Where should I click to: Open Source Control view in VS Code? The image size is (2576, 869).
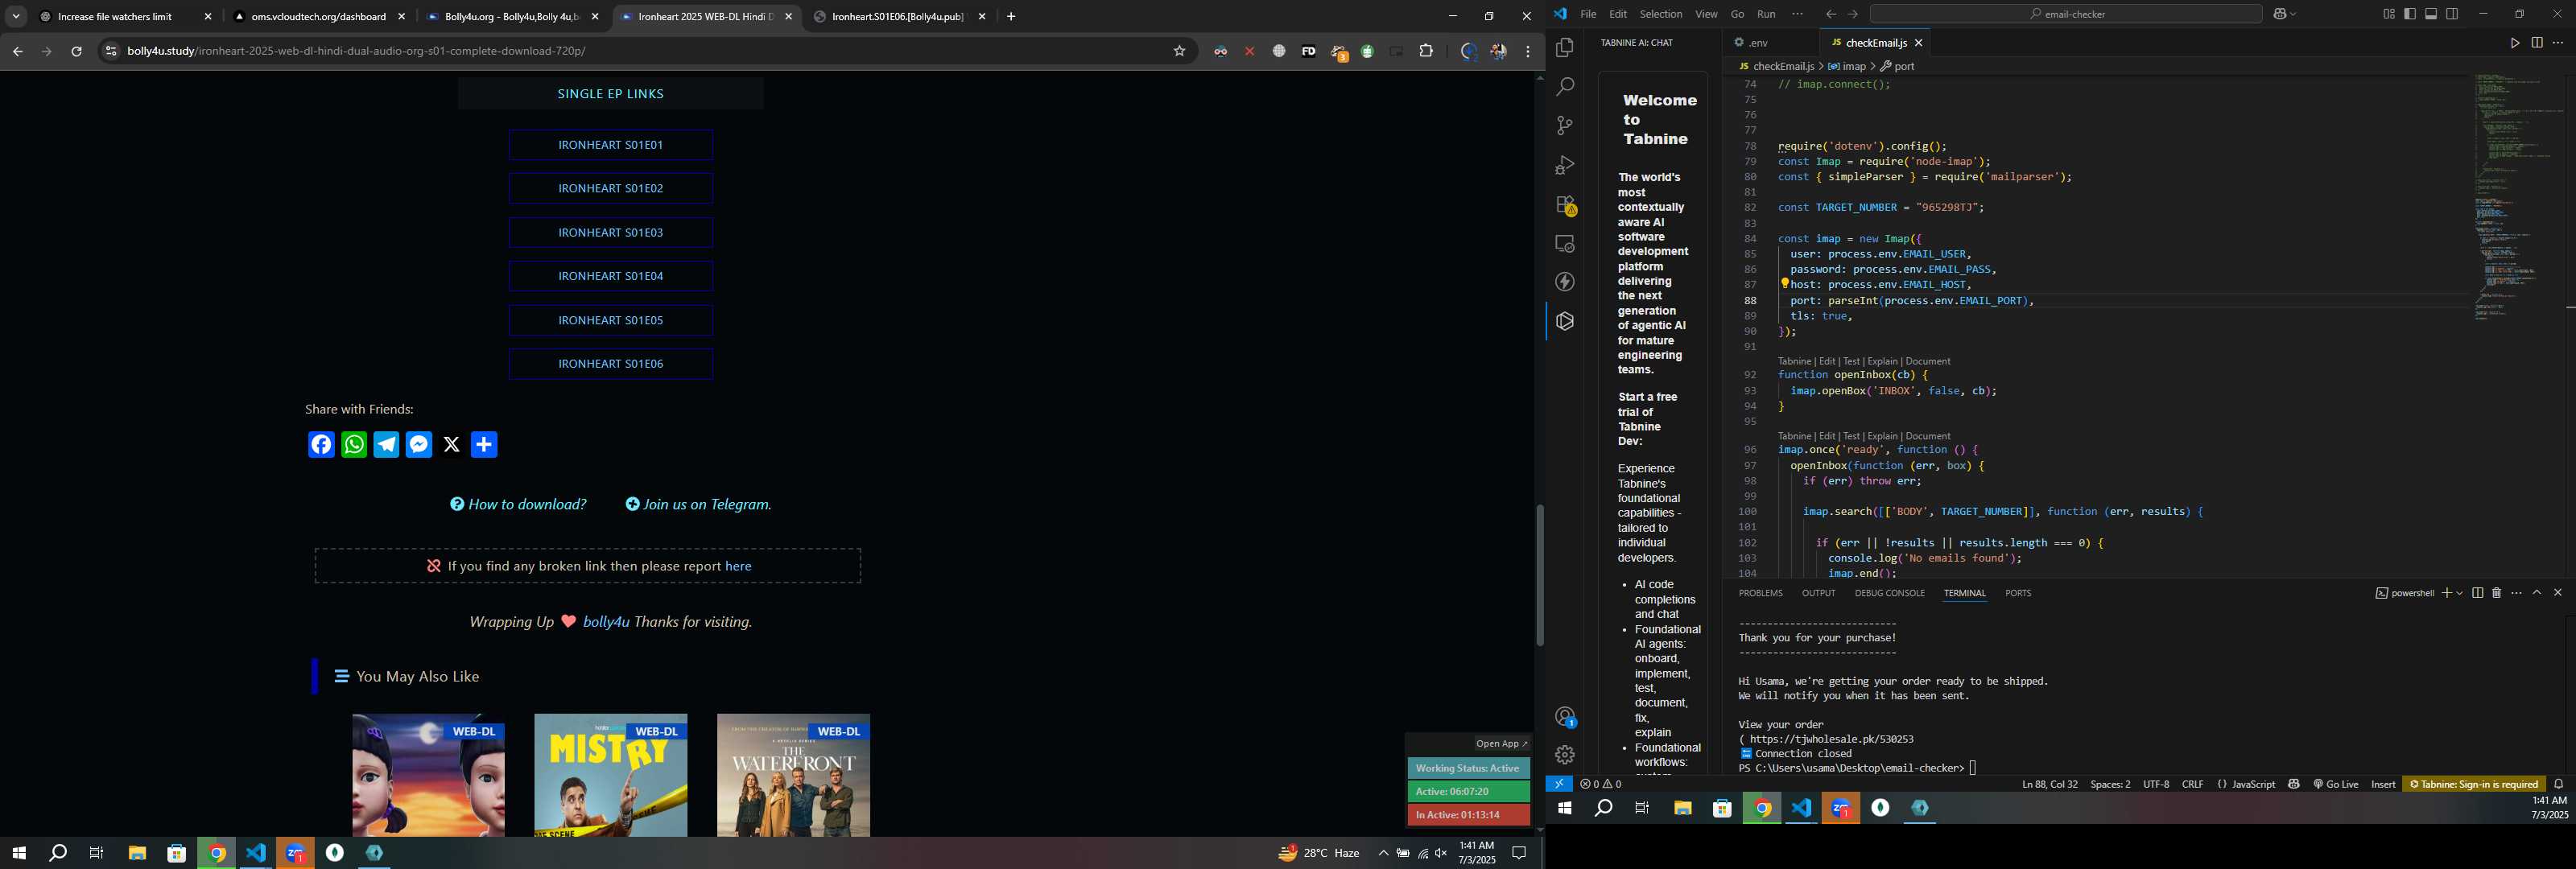(1565, 126)
